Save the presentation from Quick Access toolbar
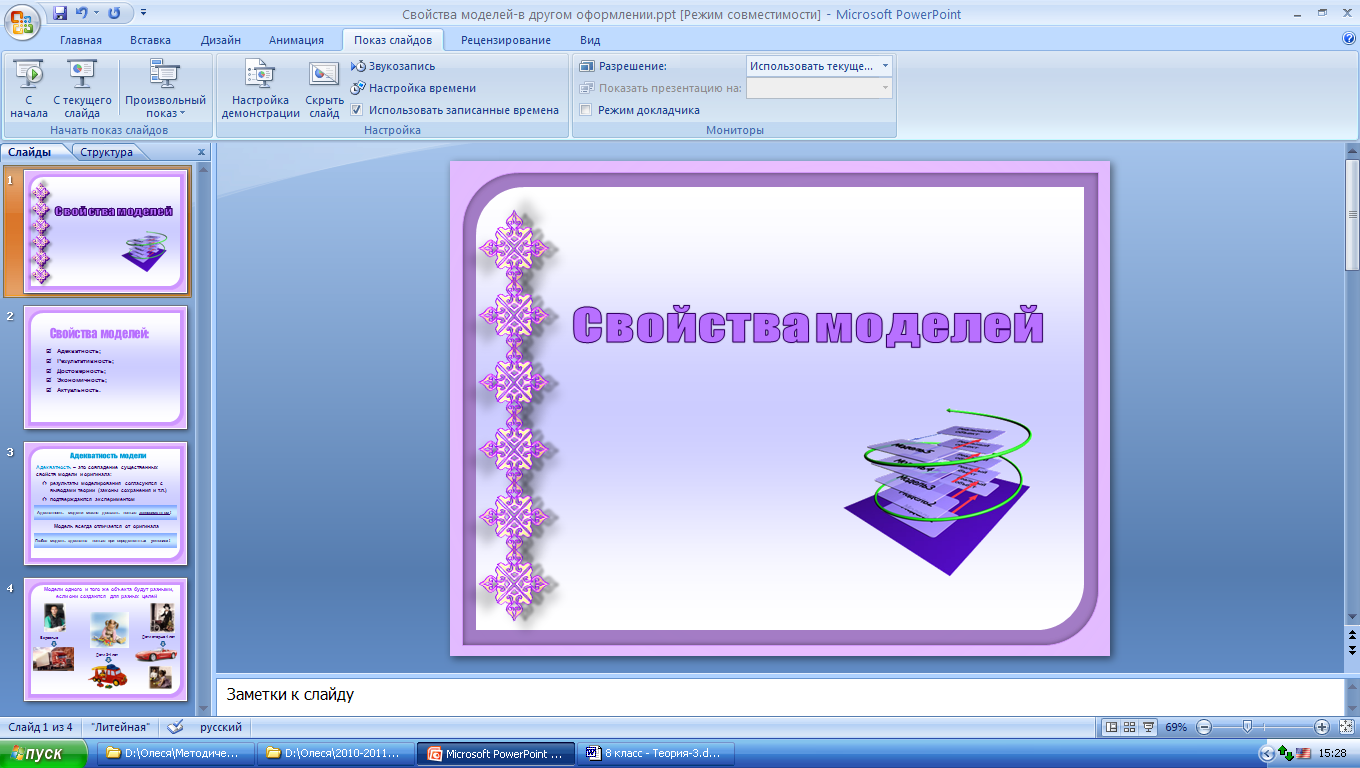The height and width of the screenshot is (768, 1360). click(x=61, y=14)
